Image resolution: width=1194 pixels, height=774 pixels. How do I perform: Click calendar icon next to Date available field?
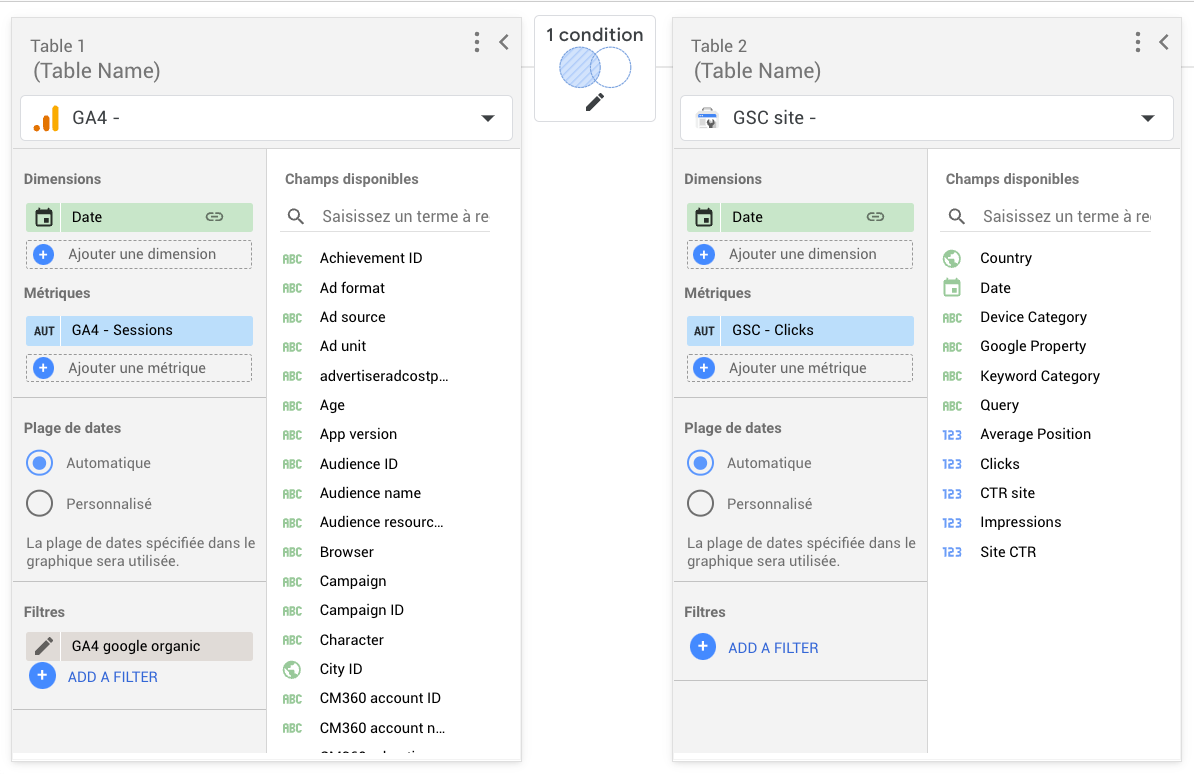tap(952, 288)
